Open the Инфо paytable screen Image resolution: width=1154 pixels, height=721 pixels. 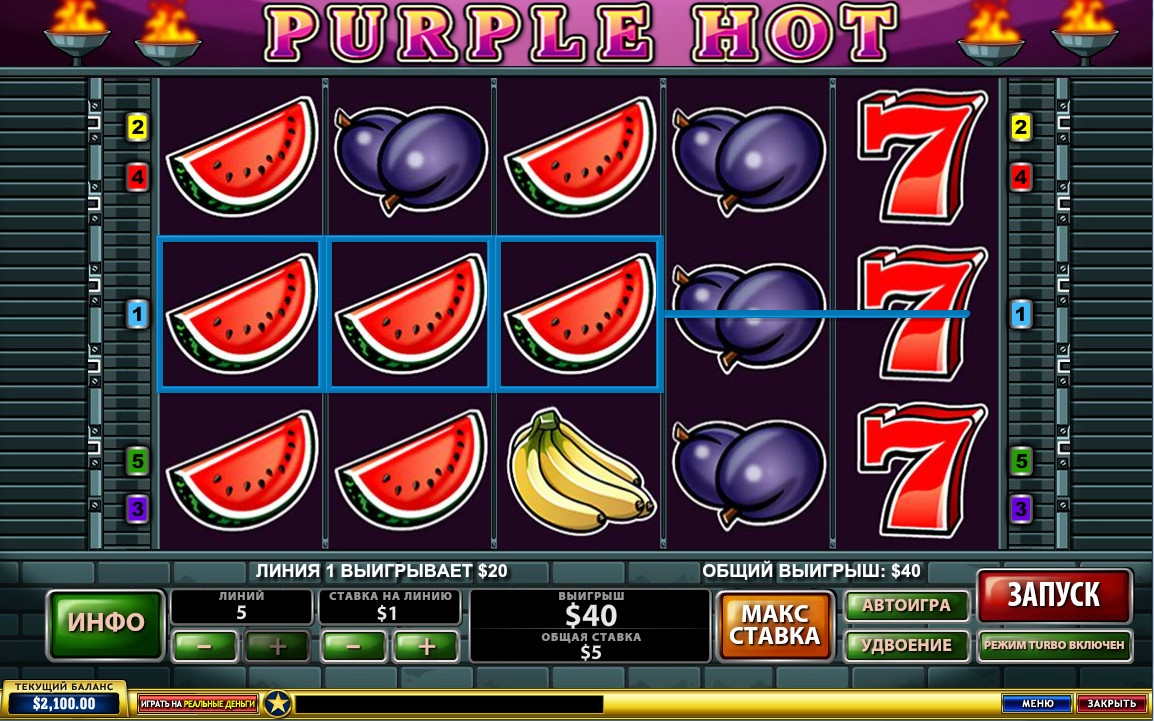click(x=106, y=624)
